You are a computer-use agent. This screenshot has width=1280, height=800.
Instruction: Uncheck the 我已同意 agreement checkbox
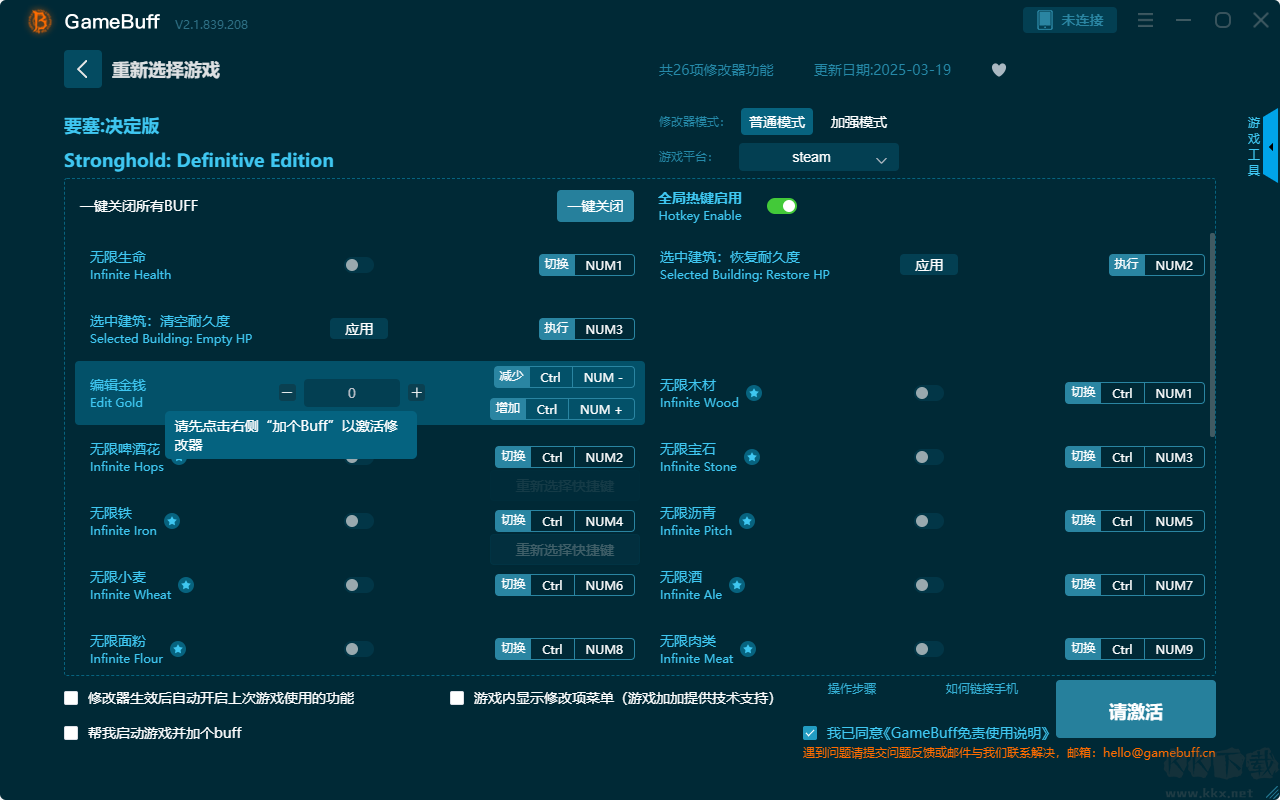tap(810, 733)
